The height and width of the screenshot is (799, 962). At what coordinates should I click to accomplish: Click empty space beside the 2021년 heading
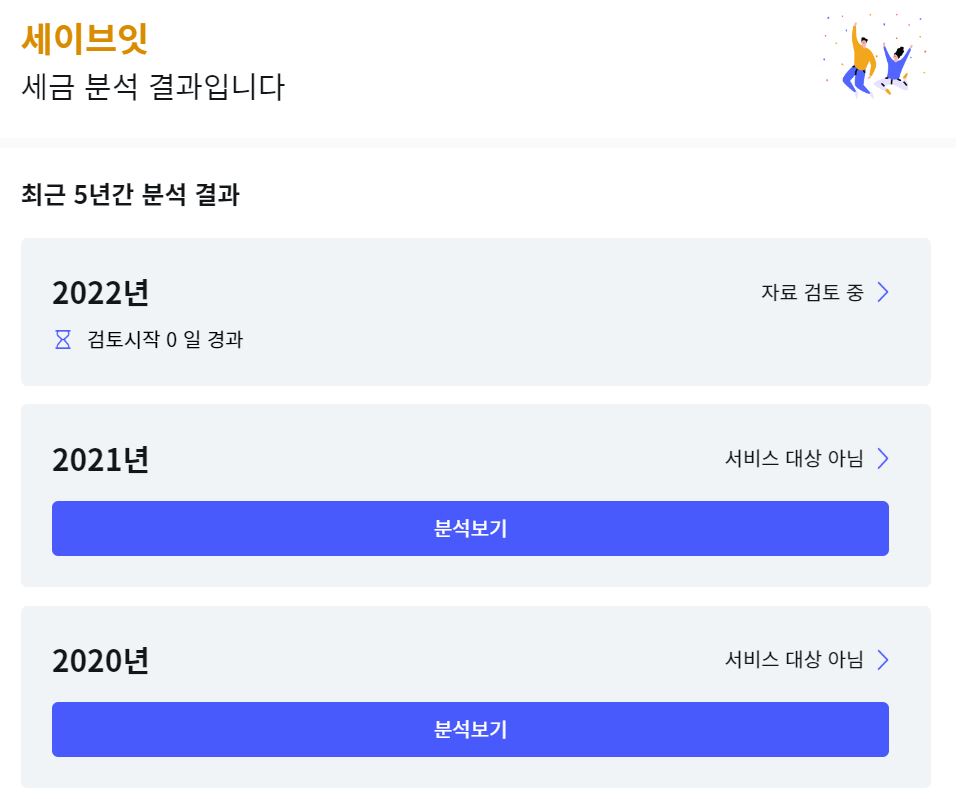tap(430, 460)
